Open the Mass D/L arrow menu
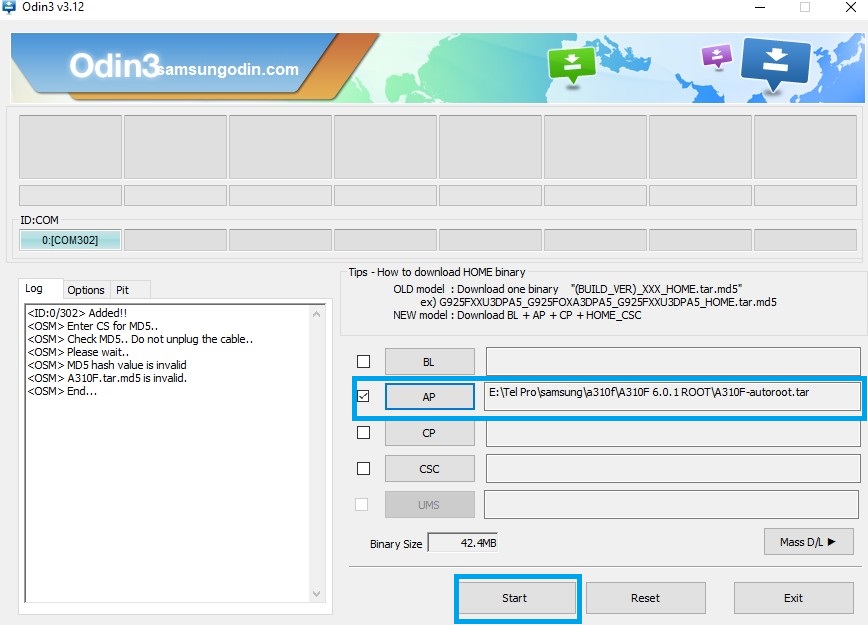Screen dimensions: 868x625 click(x=808, y=542)
